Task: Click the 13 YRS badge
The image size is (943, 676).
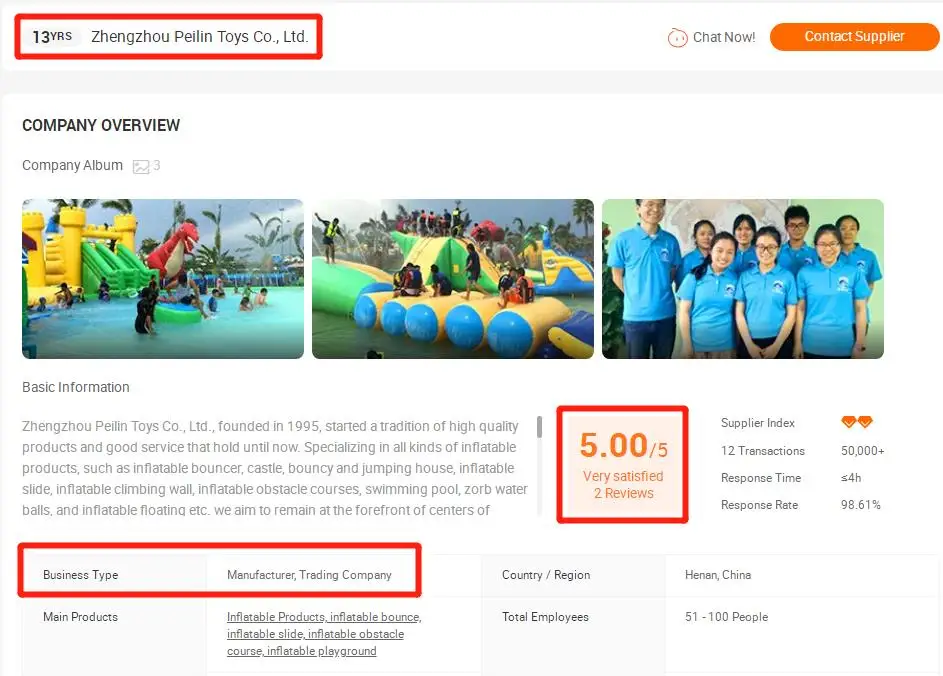Action: (x=52, y=37)
